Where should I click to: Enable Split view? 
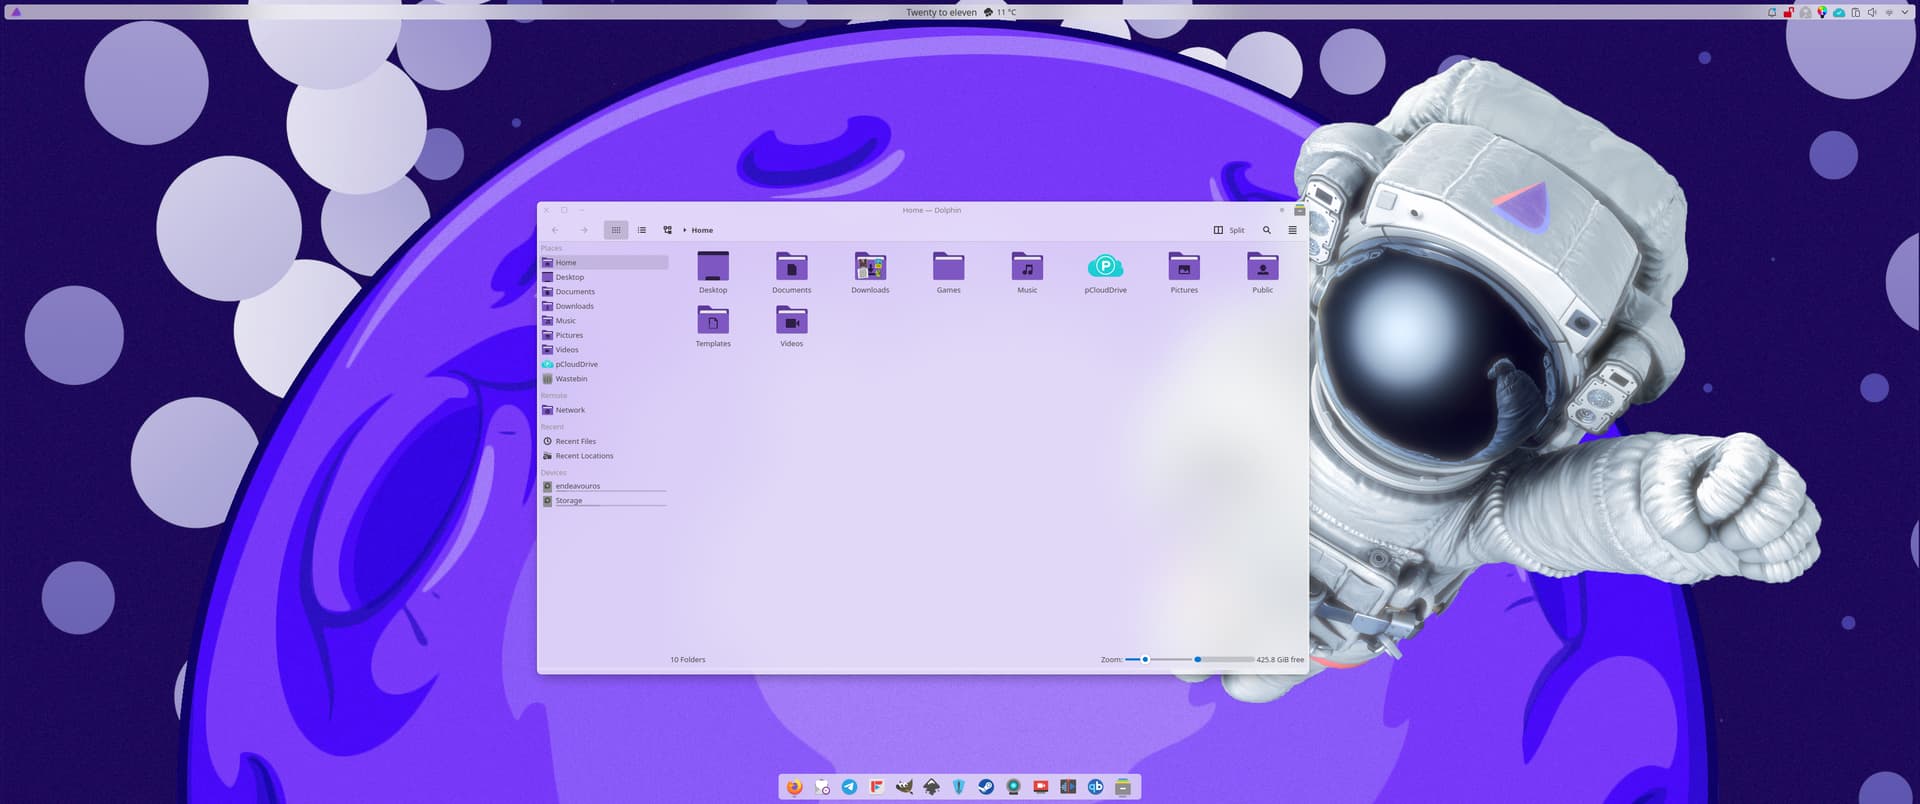1229,230
